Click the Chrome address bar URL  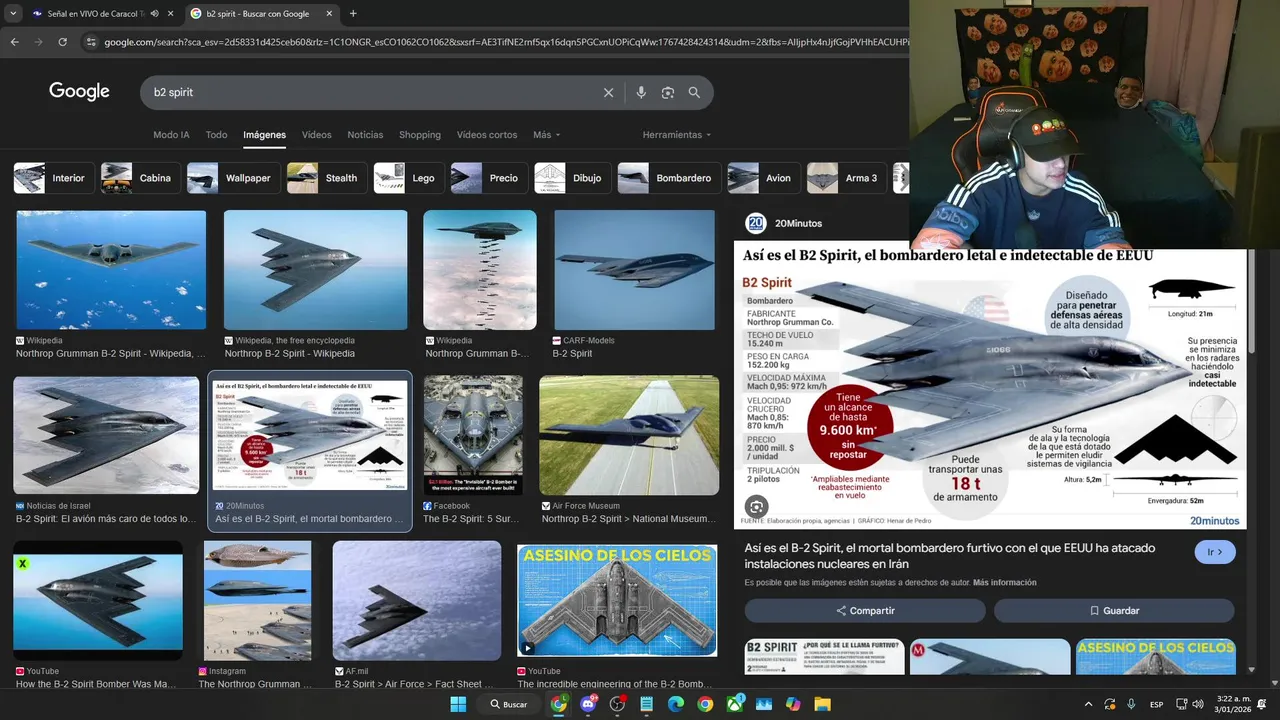click(505, 42)
